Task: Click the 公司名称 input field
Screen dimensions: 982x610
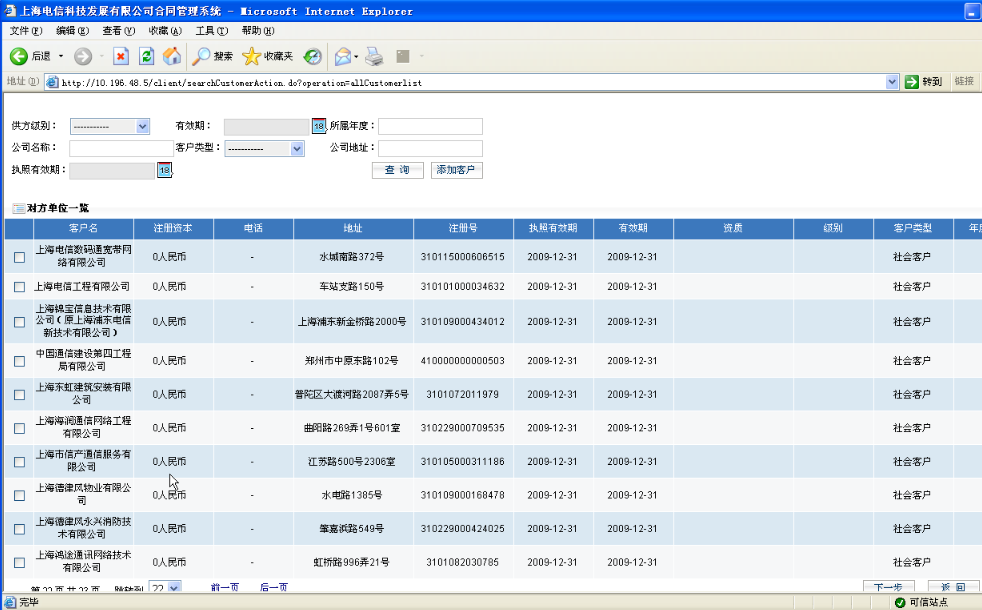Action: [x=121, y=148]
